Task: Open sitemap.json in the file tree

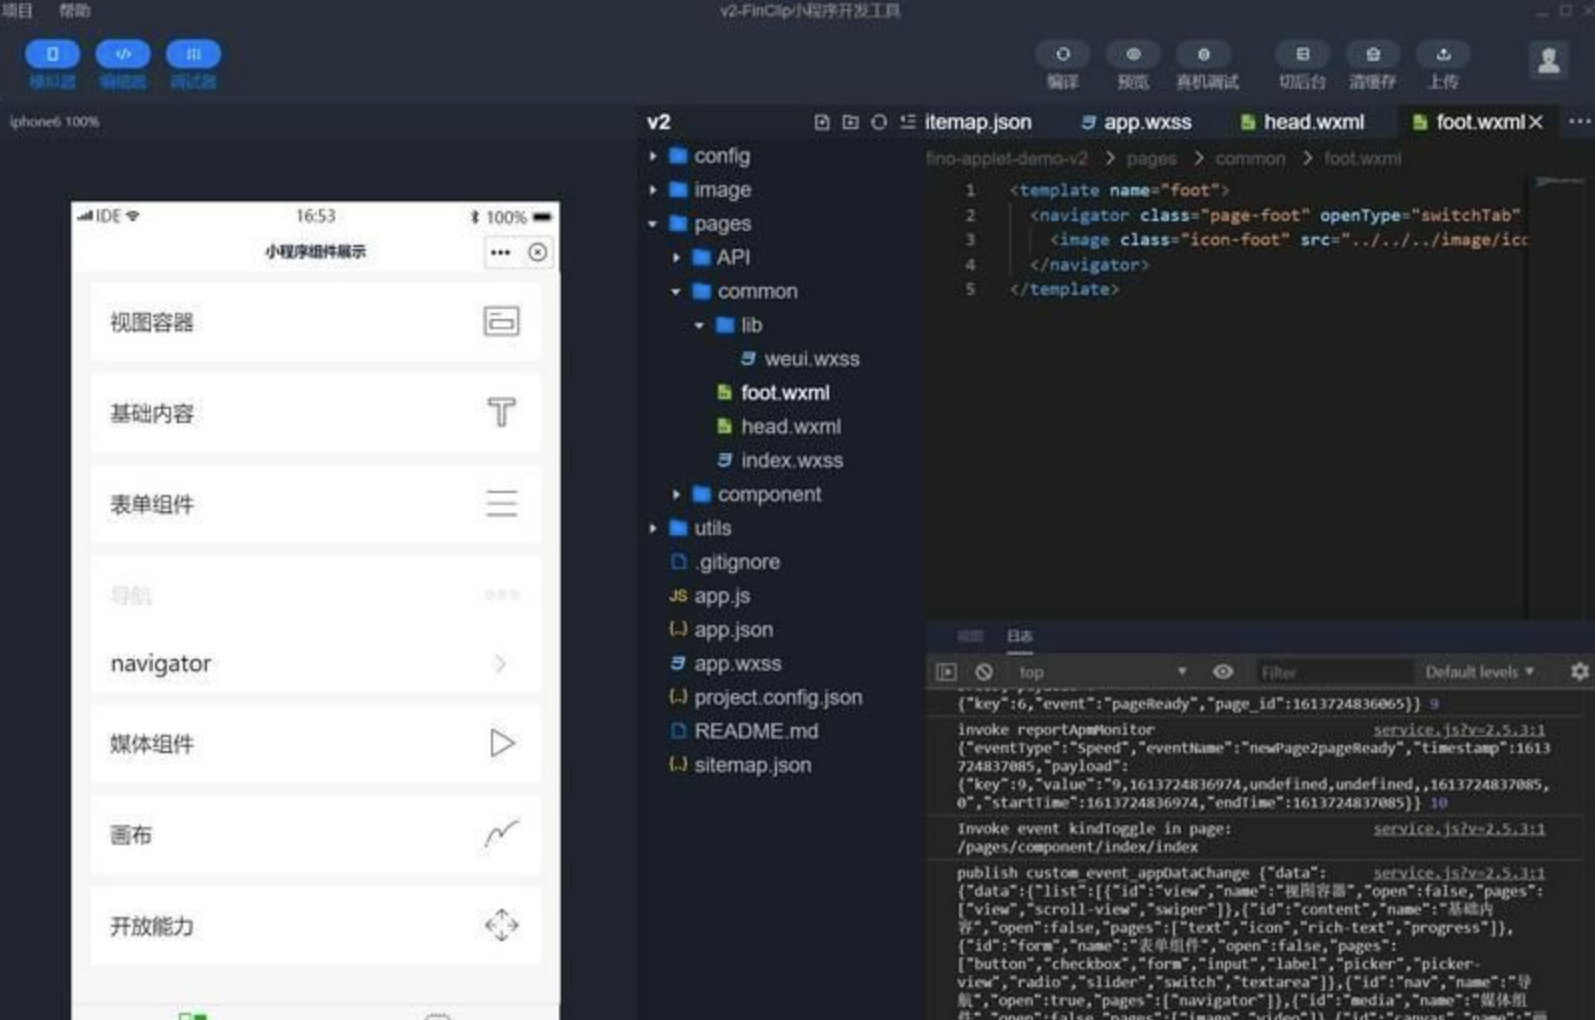Action: pyautogui.click(x=741, y=766)
